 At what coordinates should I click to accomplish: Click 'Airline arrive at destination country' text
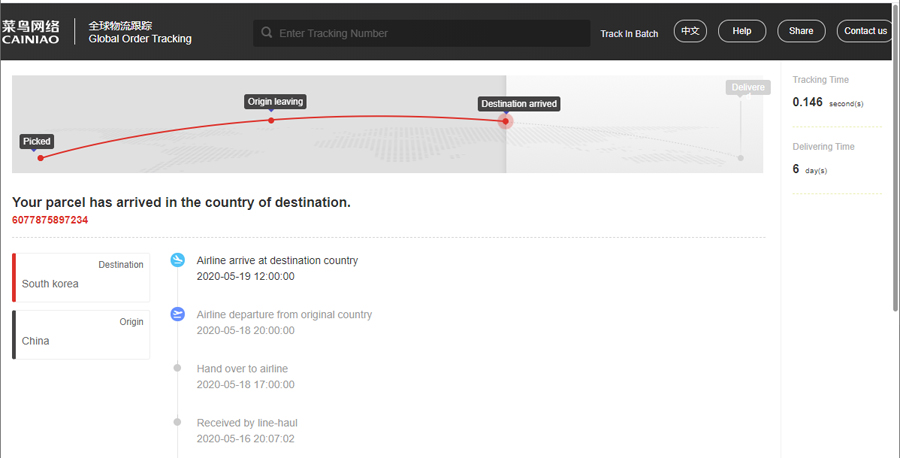(x=277, y=261)
